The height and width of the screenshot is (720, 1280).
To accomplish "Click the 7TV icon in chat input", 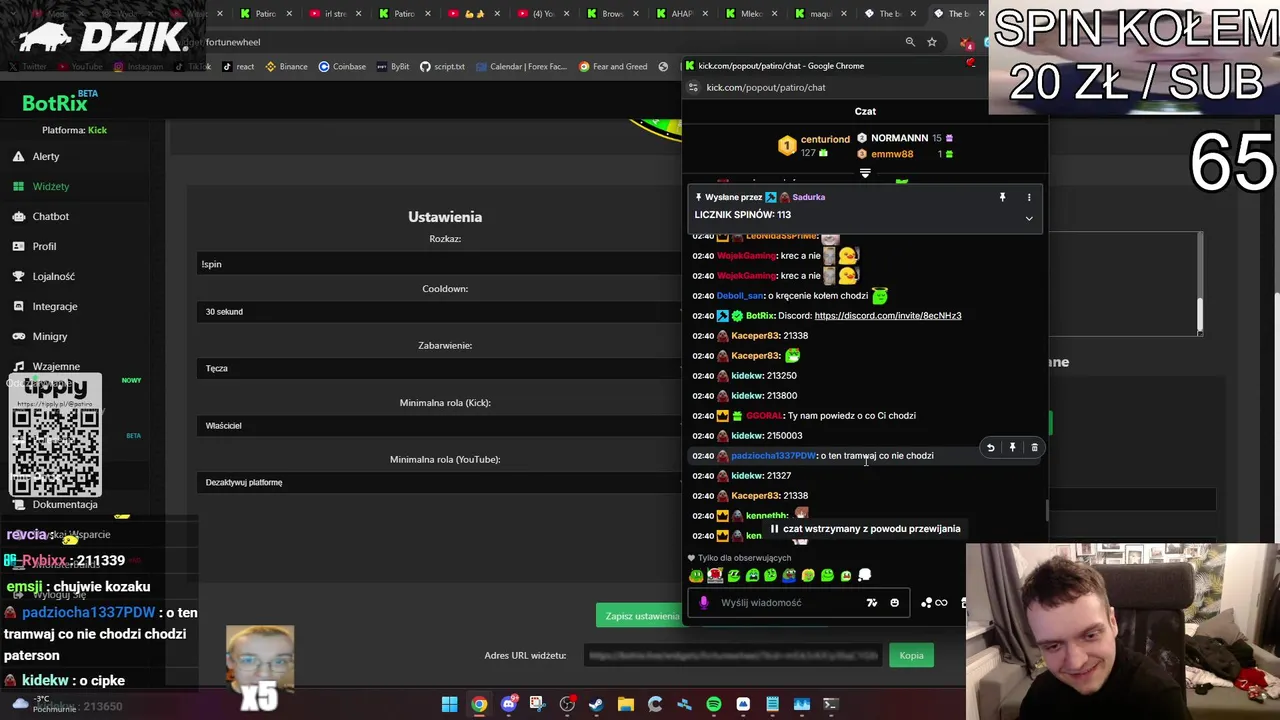I will pos(872,602).
